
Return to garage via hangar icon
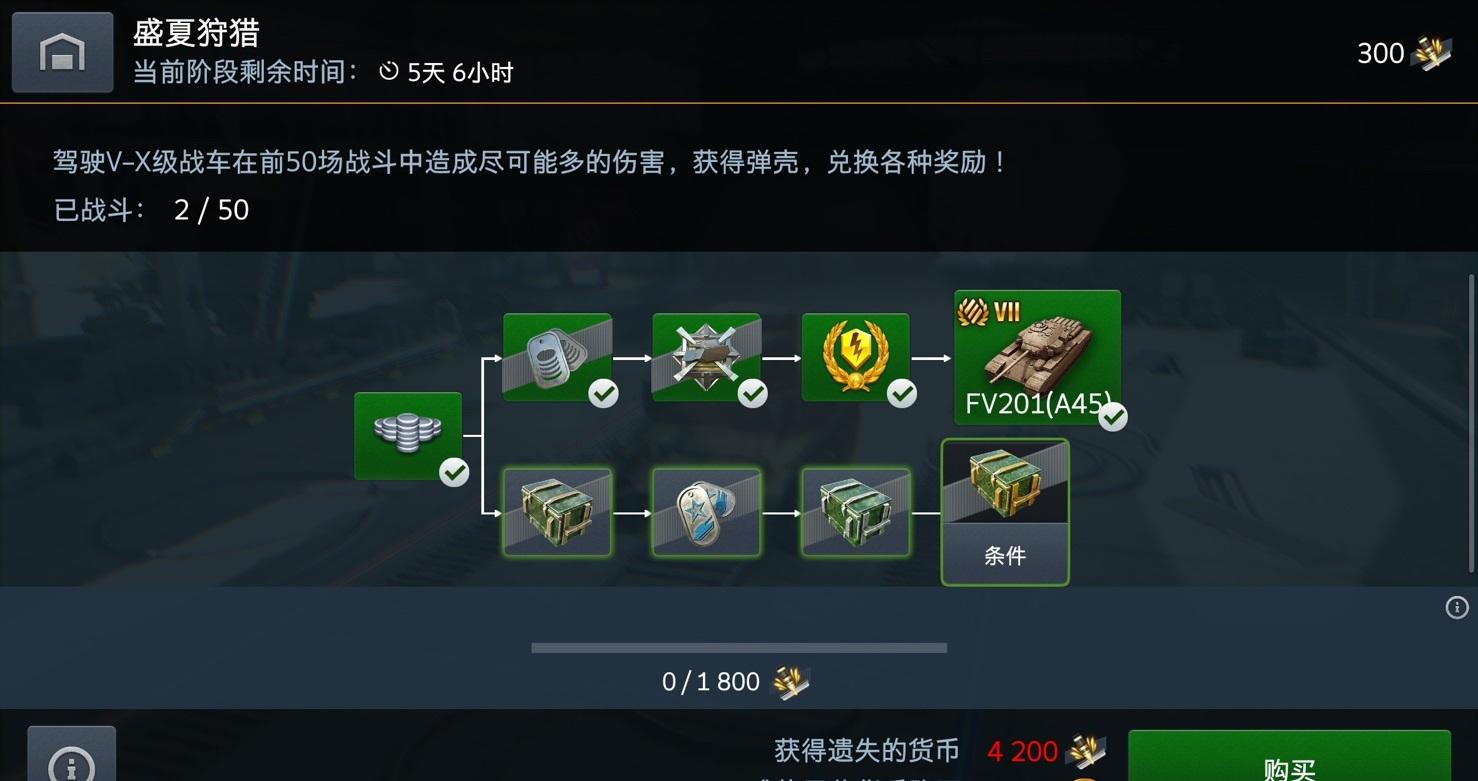click(62, 52)
